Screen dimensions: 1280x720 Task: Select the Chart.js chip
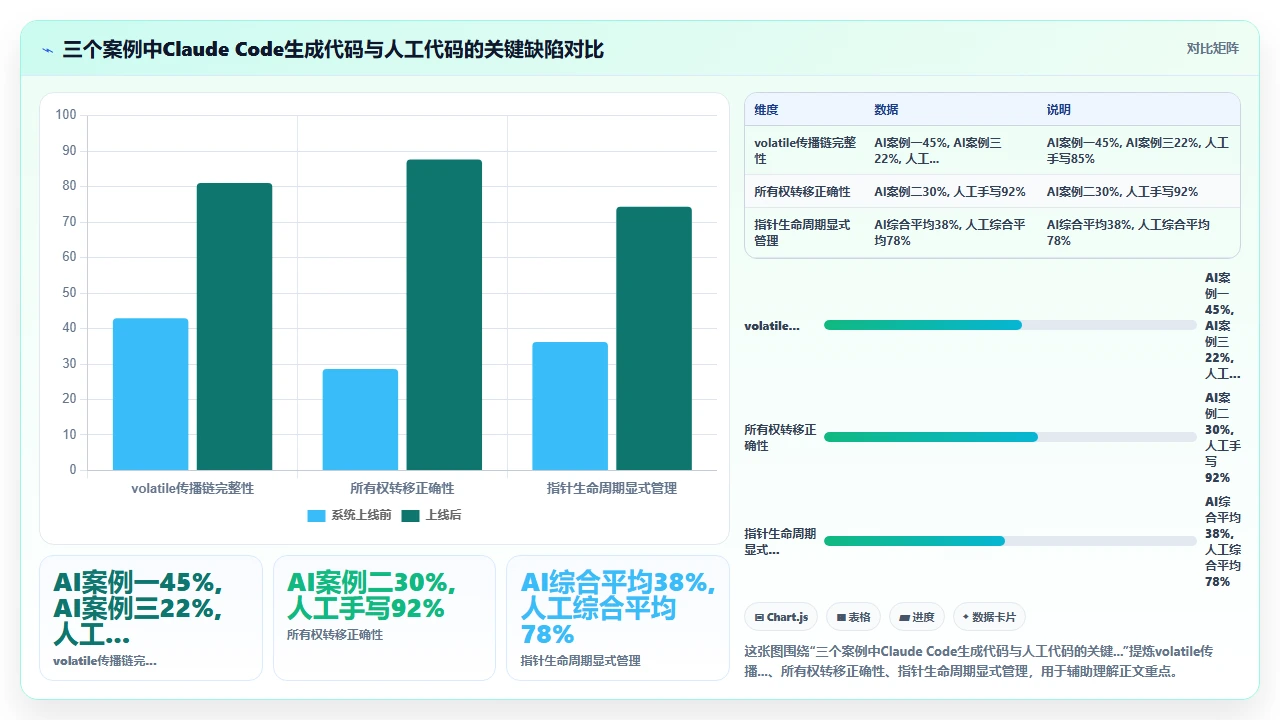tap(782, 617)
